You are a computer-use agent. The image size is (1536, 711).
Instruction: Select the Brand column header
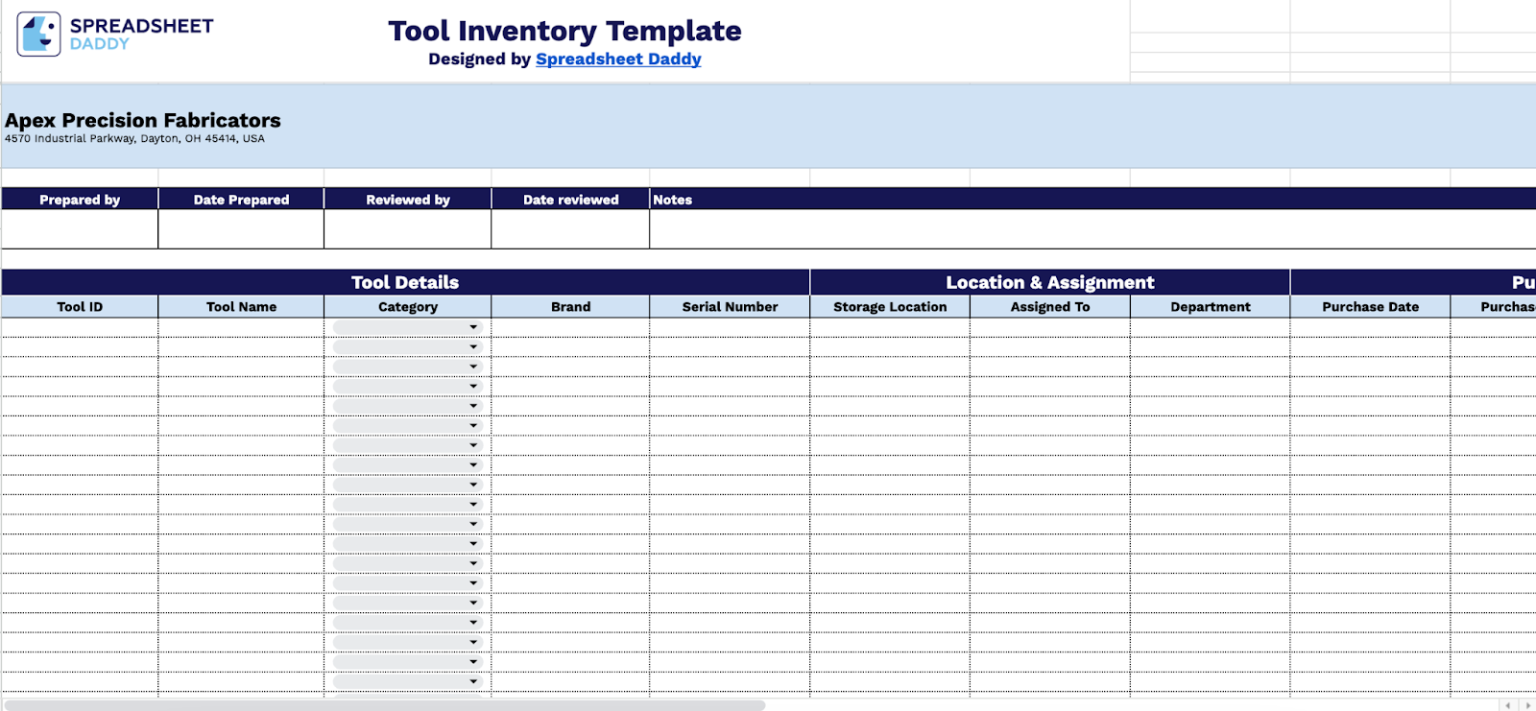tap(570, 307)
